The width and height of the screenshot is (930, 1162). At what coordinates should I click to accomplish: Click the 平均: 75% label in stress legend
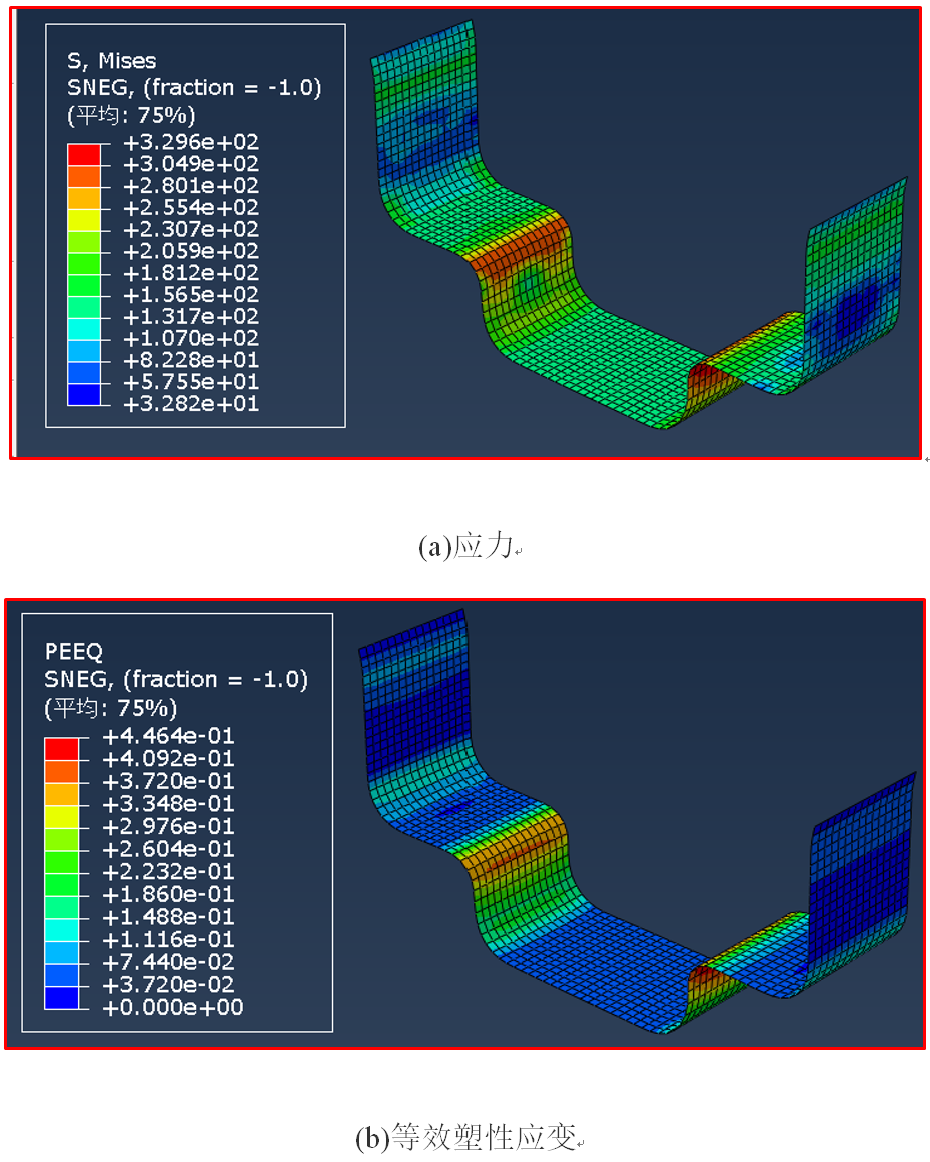(131, 114)
